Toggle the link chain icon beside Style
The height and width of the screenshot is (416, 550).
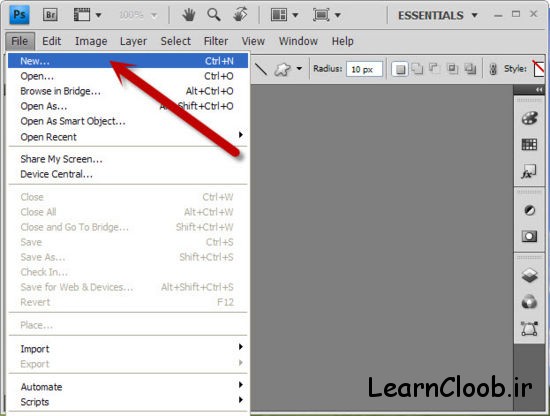pyautogui.click(x=493, y=69)
